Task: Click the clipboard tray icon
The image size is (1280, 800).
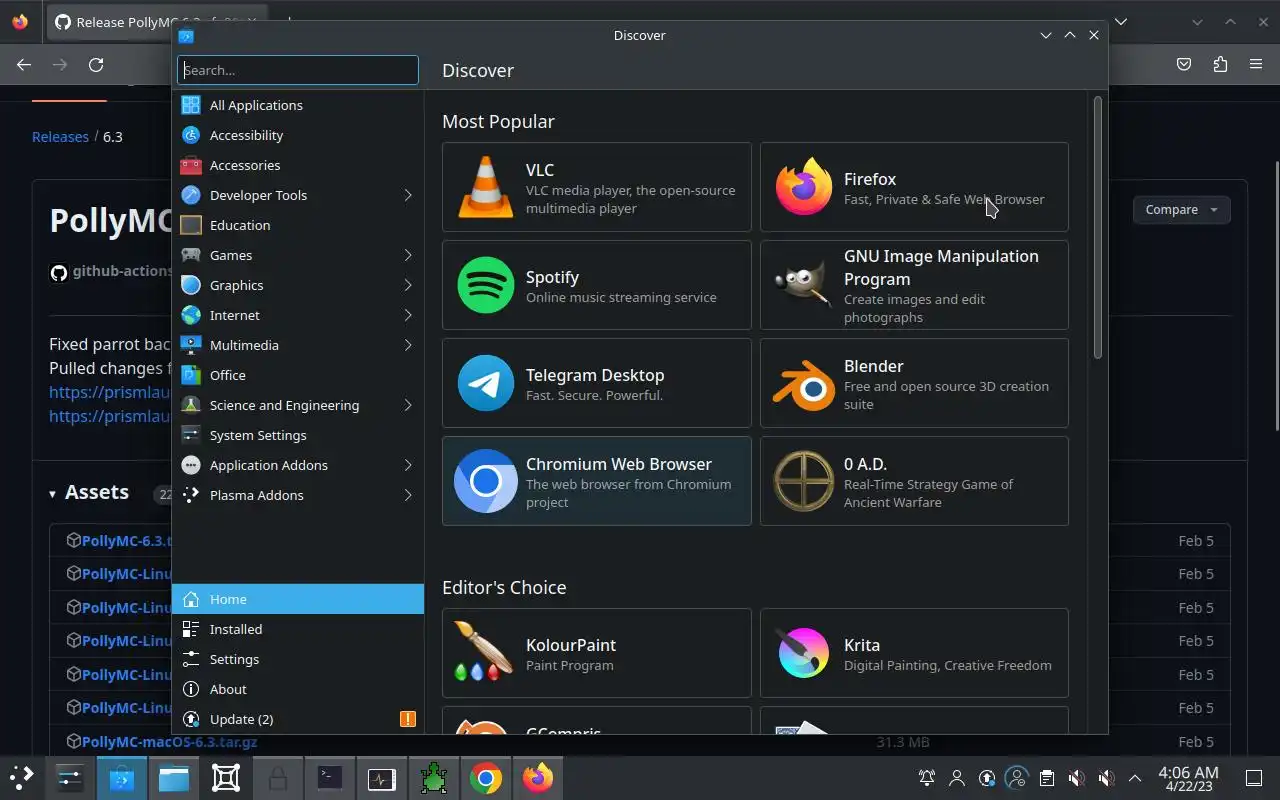Action: pos(1047,778)
